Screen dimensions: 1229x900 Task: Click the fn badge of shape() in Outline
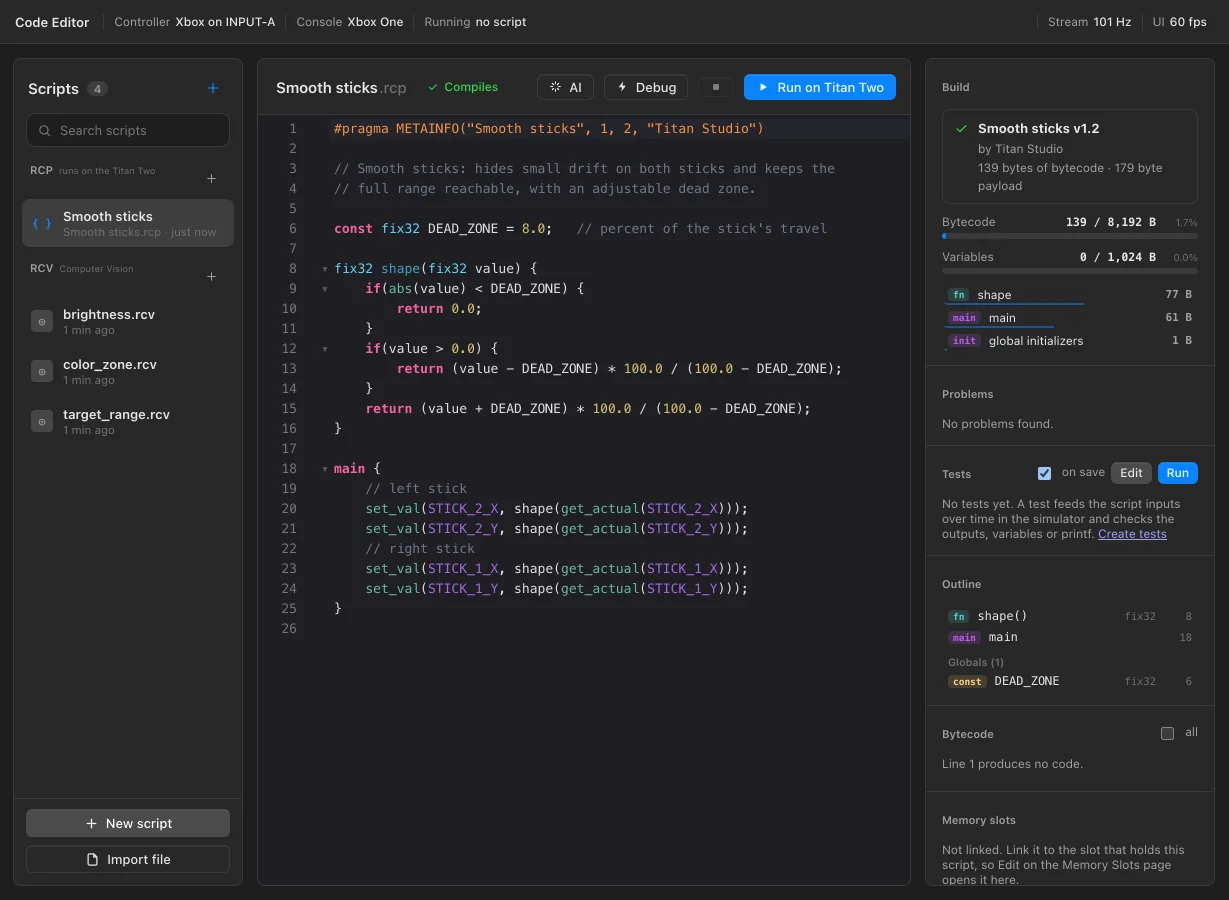coord(958,616)
